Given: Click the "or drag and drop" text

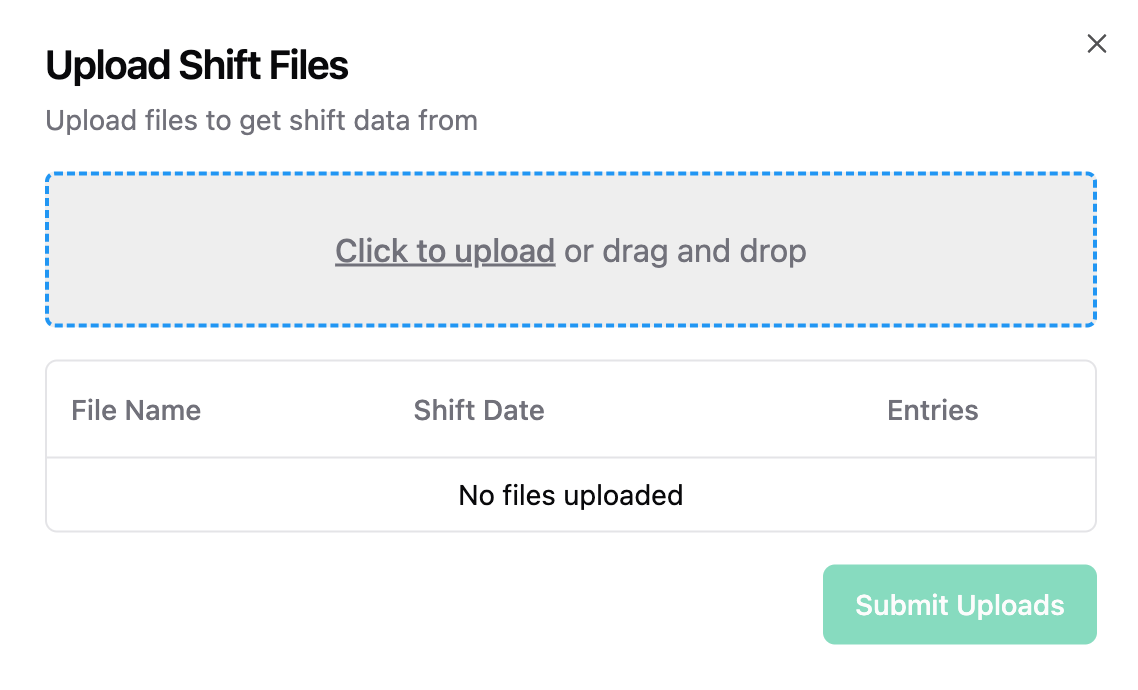Looking at the screenshot, I should tap(685, 251).
